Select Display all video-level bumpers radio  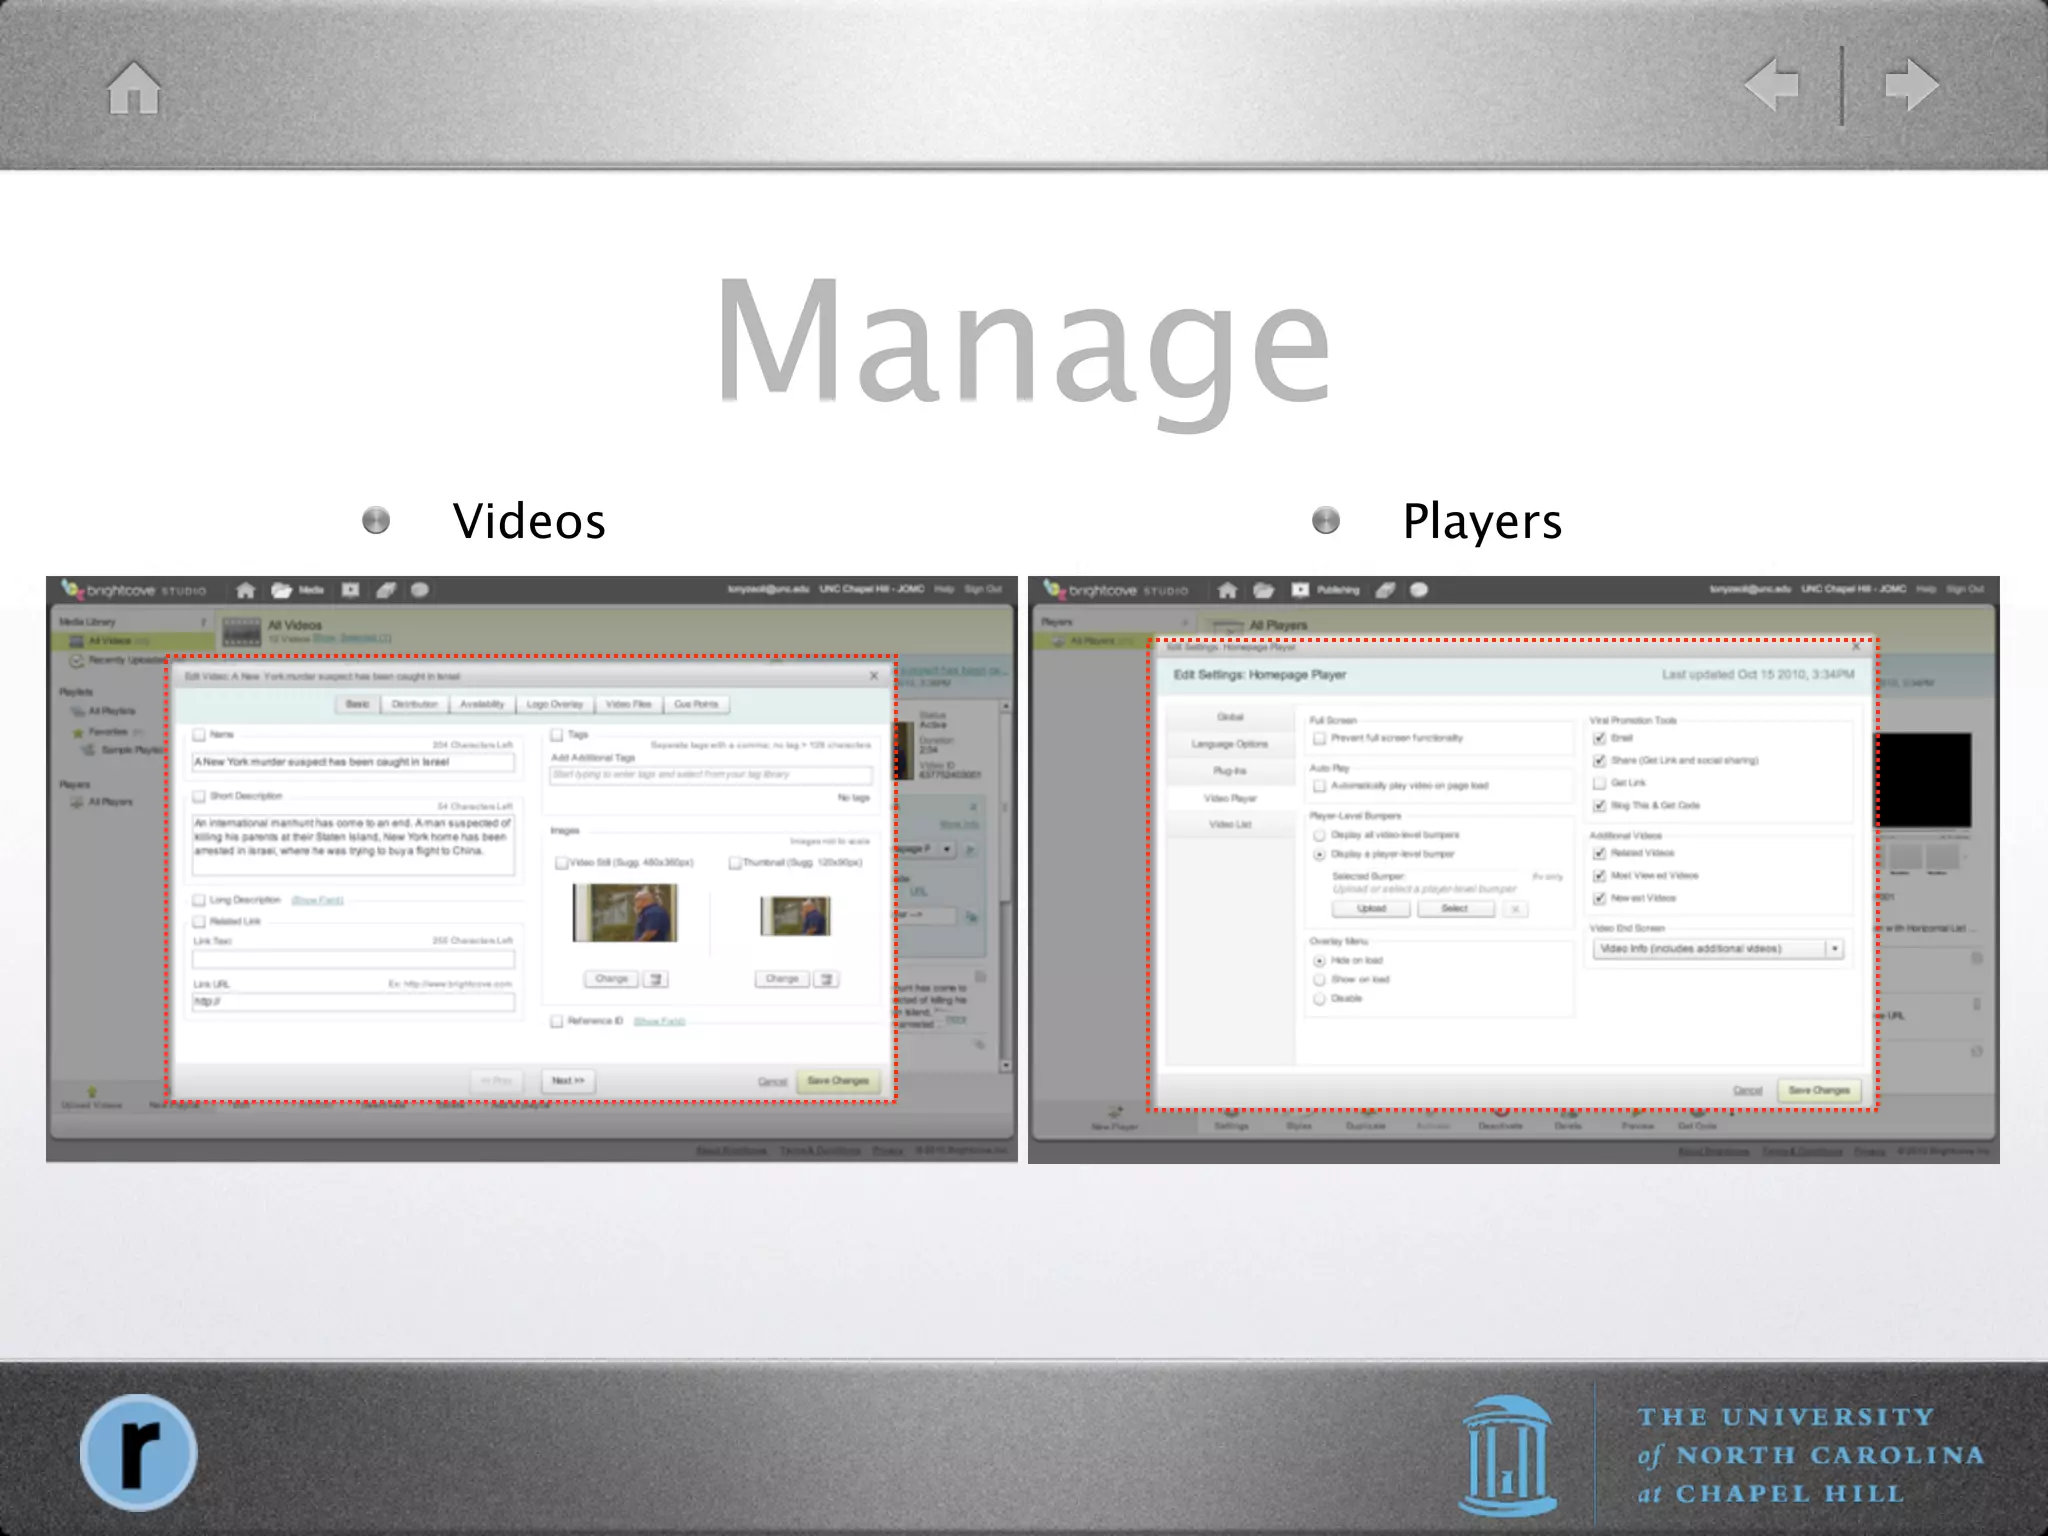pyautogui.click(x=1320, y=835)
